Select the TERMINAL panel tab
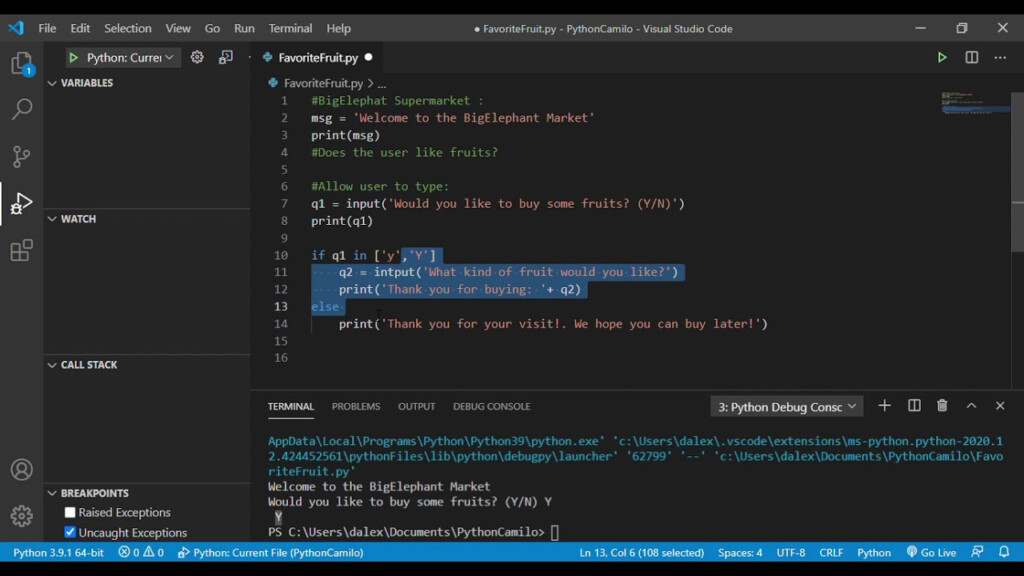 [291, 406]
